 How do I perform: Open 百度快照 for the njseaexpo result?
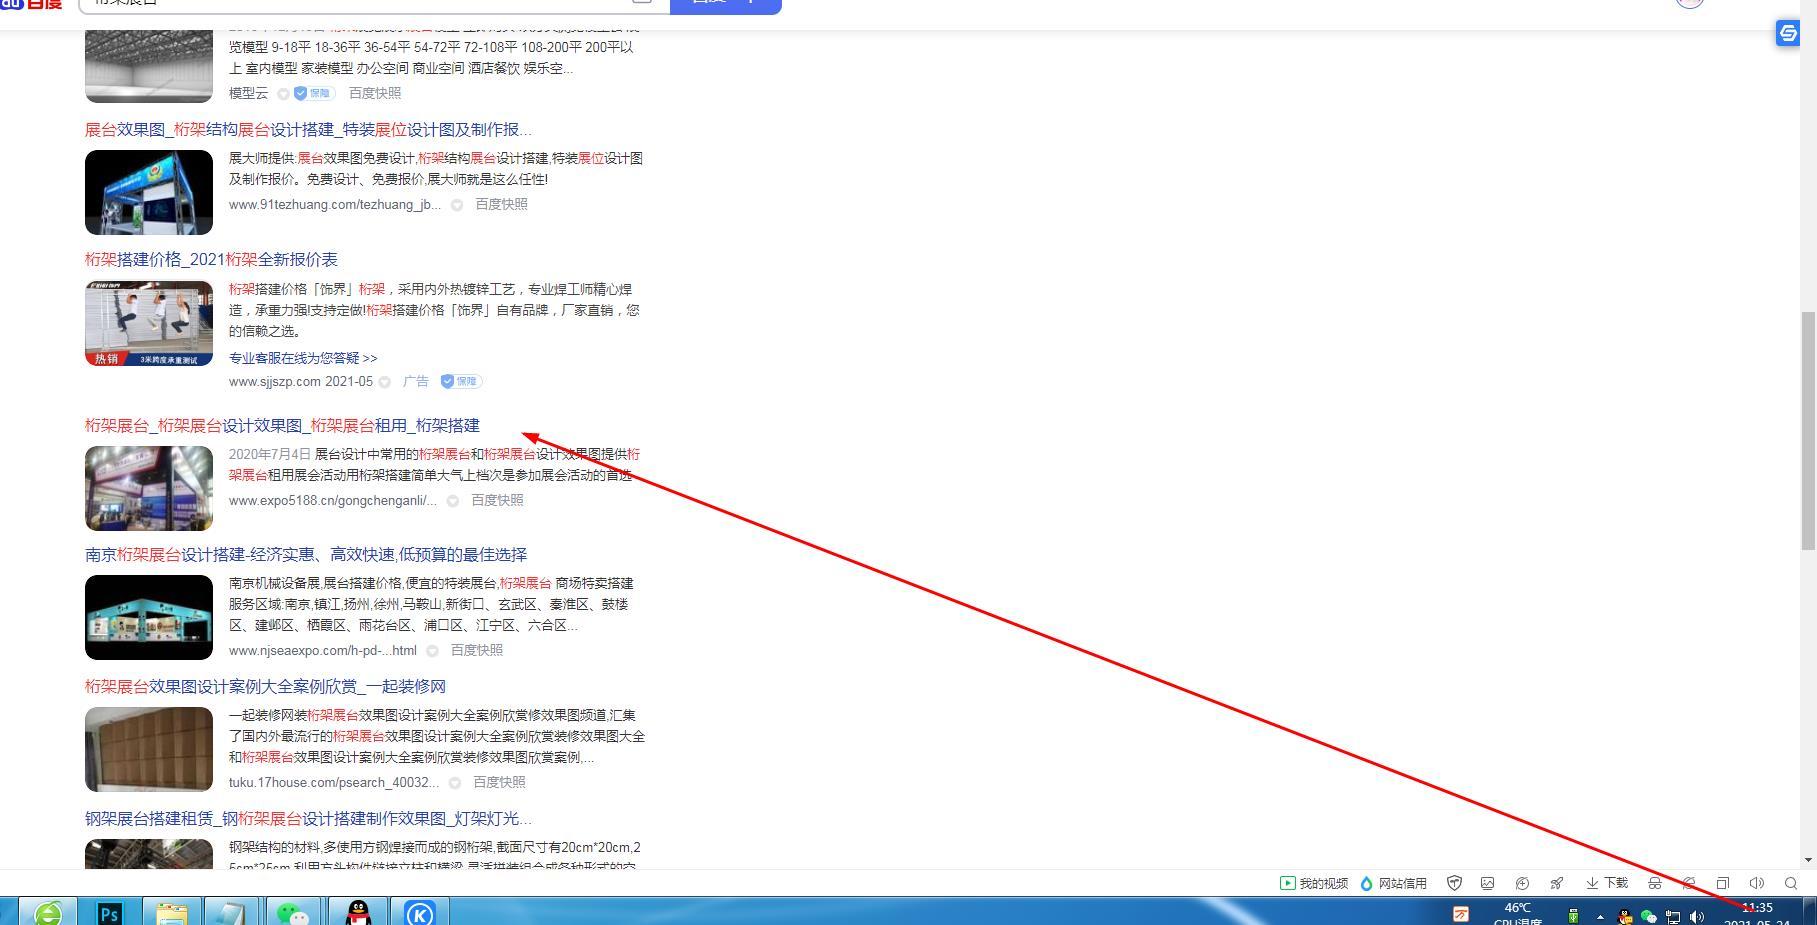click(x=476, y=650)
